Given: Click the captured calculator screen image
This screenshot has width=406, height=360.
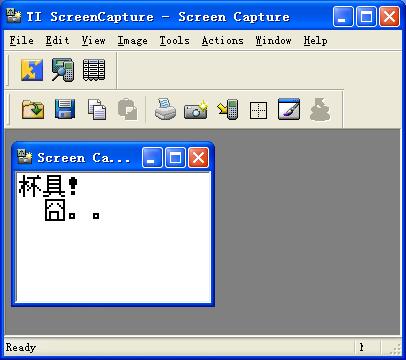Looking at the screenshot, I should (113, 237).
